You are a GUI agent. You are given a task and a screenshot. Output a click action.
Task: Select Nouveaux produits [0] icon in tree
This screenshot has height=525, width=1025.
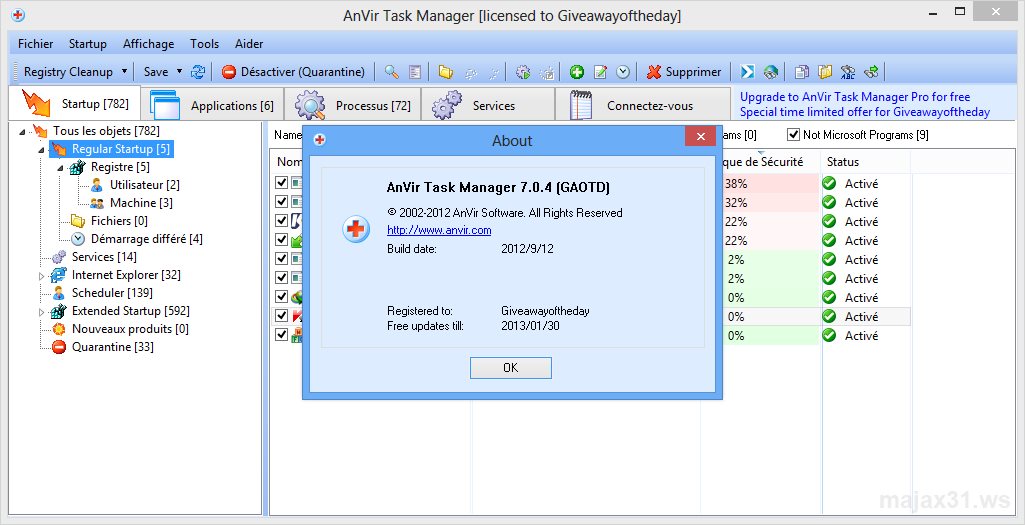(x=59, y=329)
